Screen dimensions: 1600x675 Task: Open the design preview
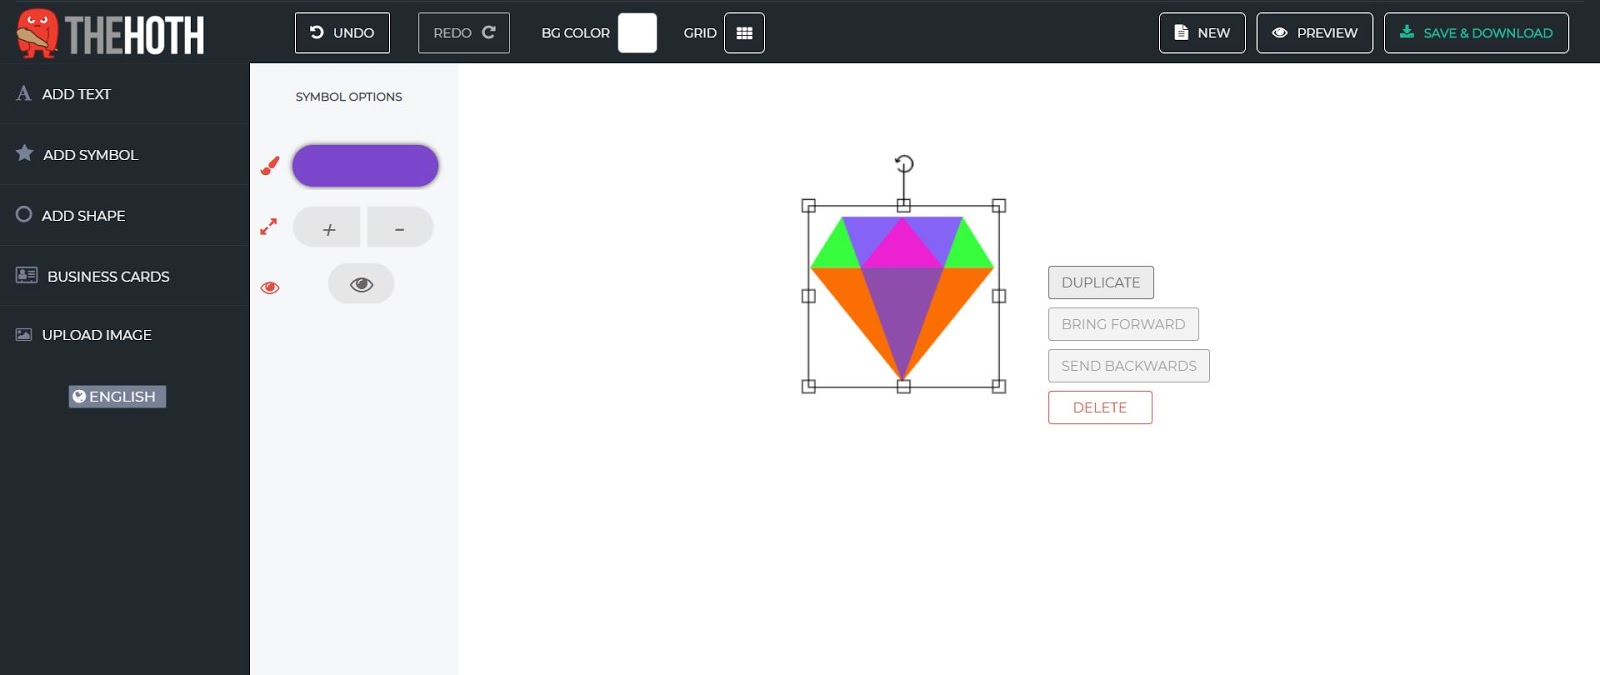pos(1314,33)
